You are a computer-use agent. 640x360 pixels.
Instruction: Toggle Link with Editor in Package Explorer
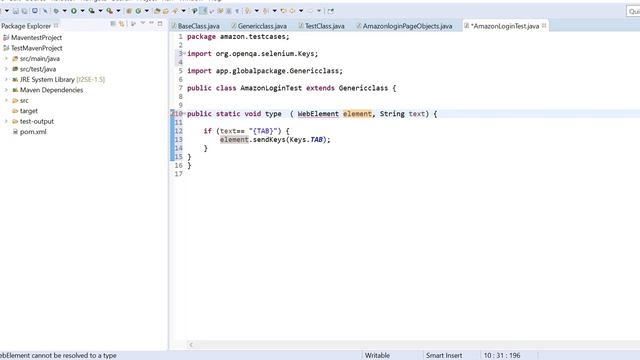tap(122, 24)
